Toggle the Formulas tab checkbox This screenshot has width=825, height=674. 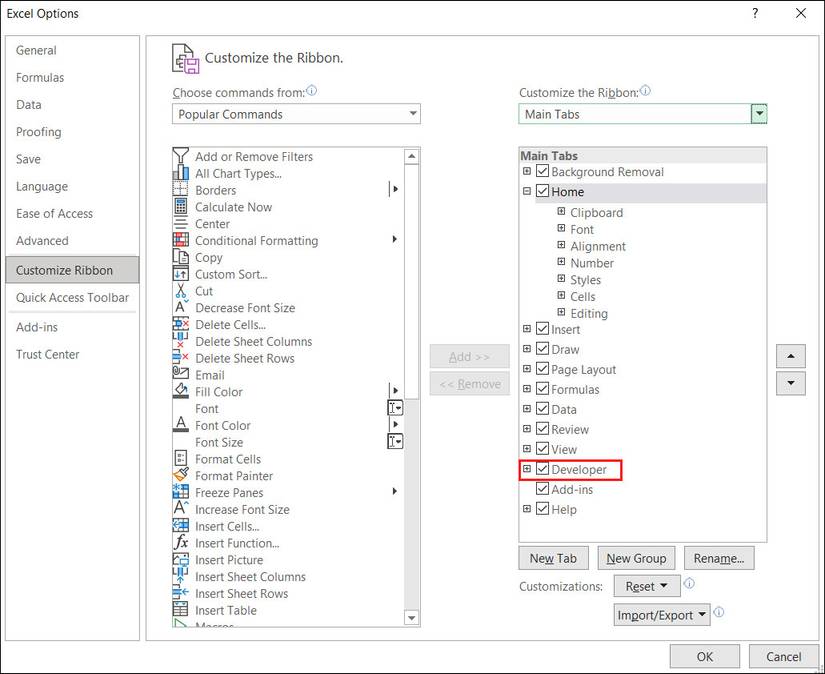coord(542,389)
